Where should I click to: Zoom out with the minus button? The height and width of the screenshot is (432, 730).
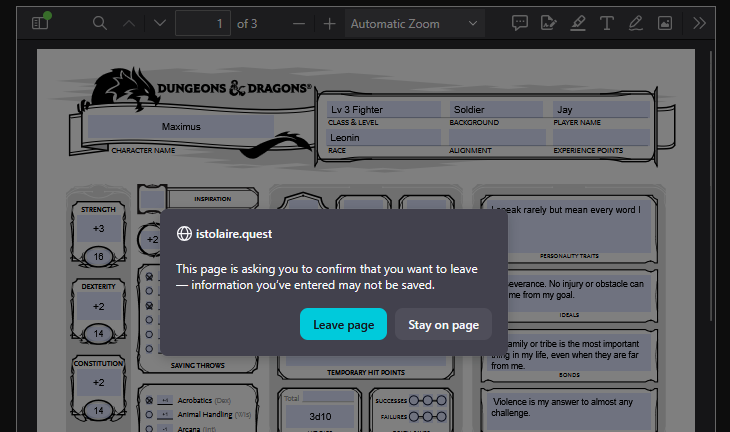pyautogui.click(x=299, y=23)
